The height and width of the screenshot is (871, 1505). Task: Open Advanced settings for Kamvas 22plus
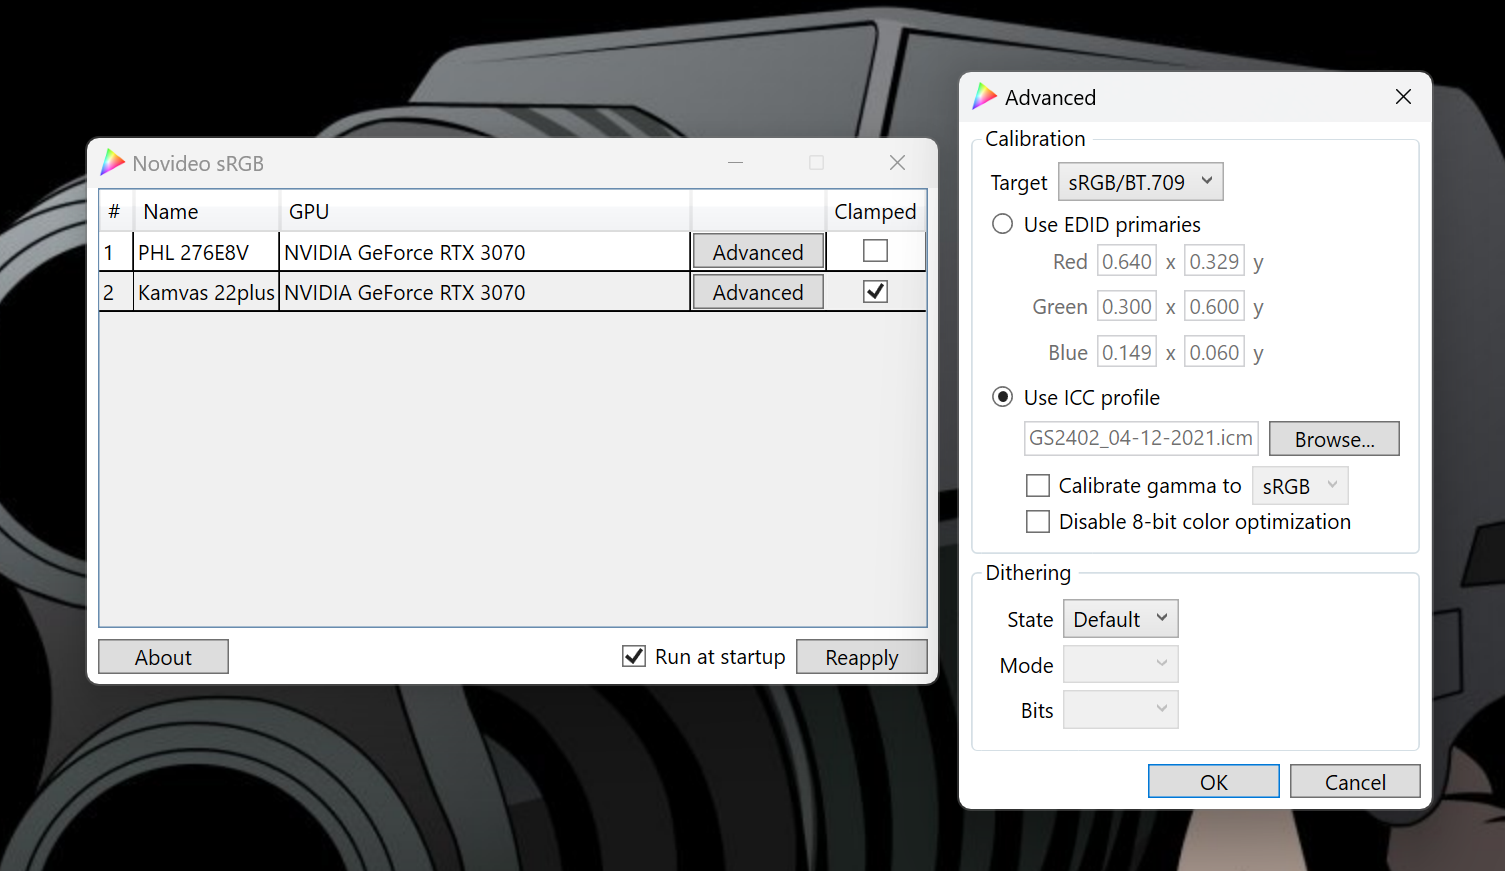(x=758, y=292)
